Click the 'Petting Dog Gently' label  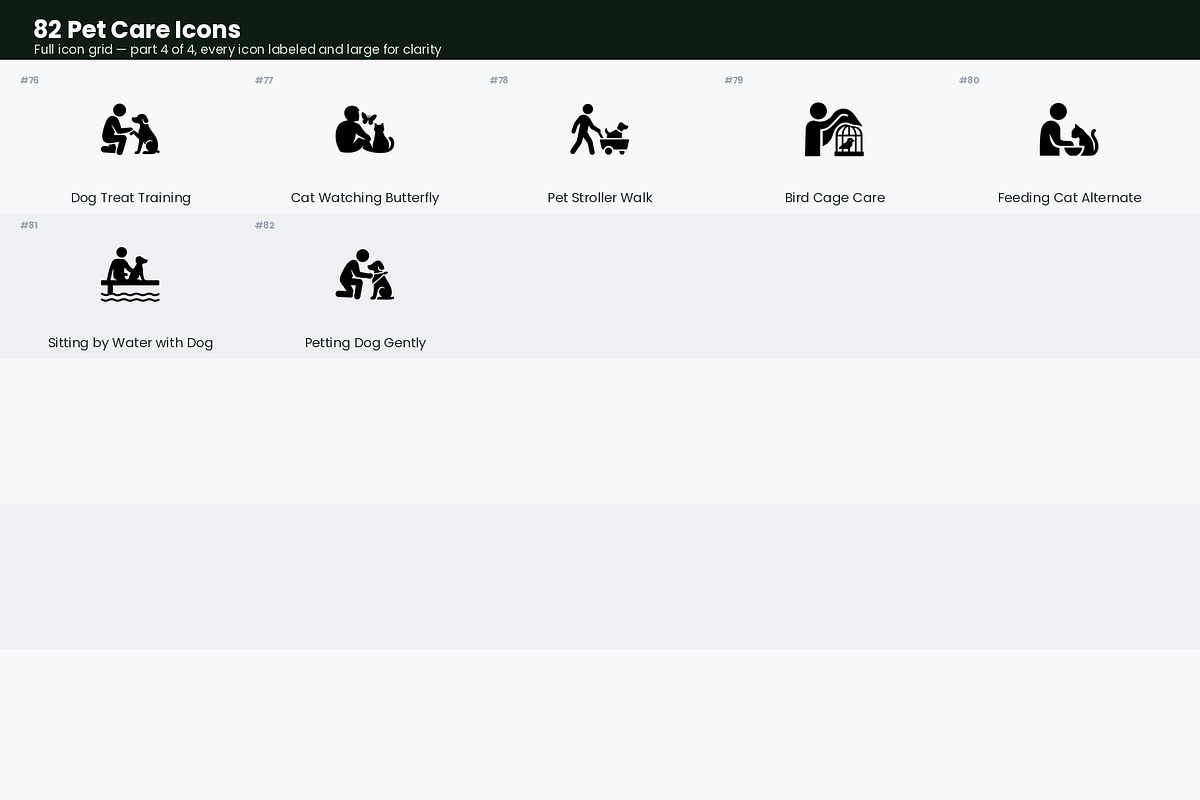[365, 343]
